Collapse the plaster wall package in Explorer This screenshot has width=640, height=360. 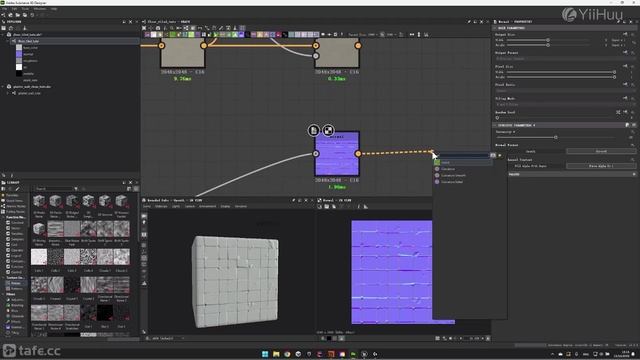3,87
